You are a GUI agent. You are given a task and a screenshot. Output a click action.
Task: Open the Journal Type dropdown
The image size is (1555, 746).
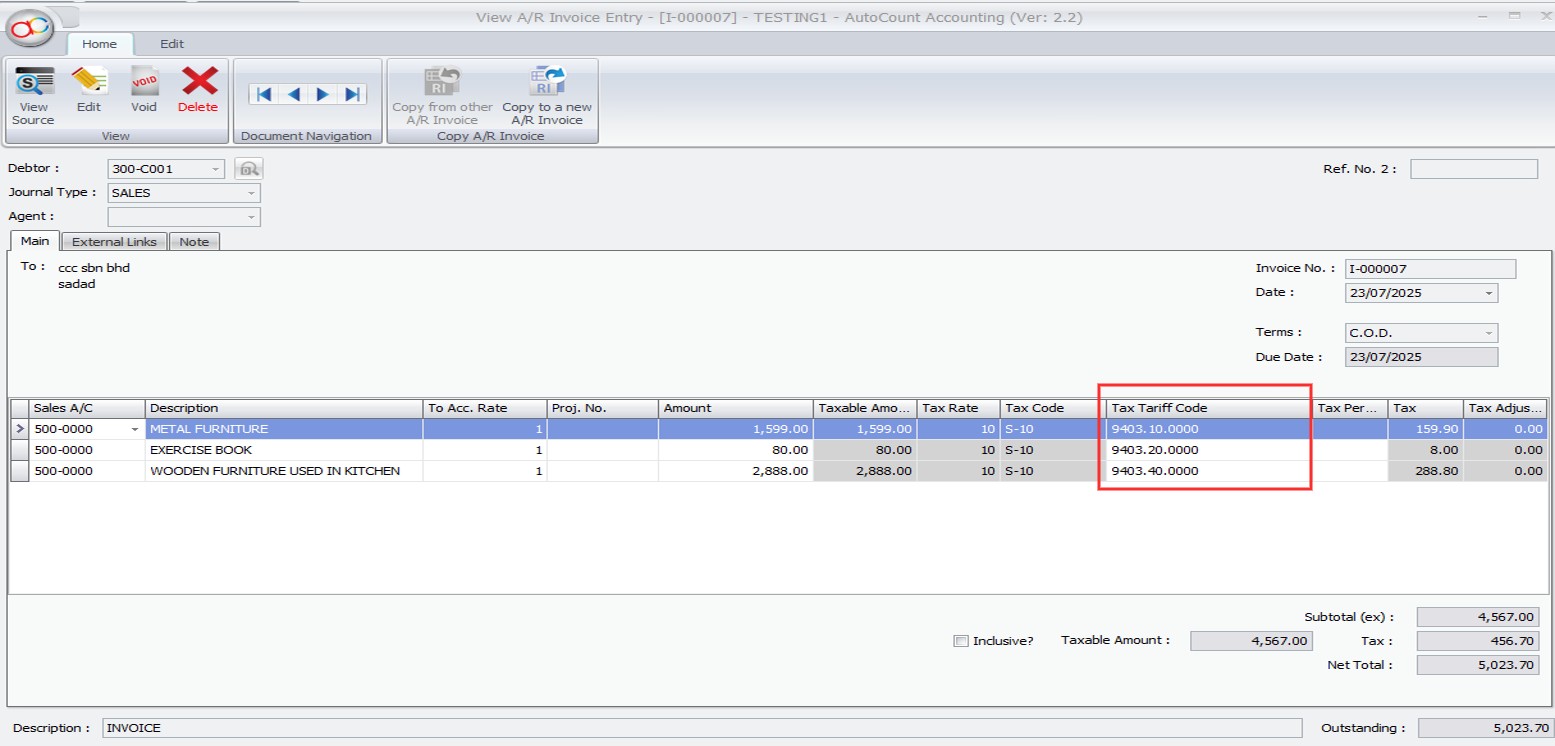pyautogui.click(x=251, y=193)
